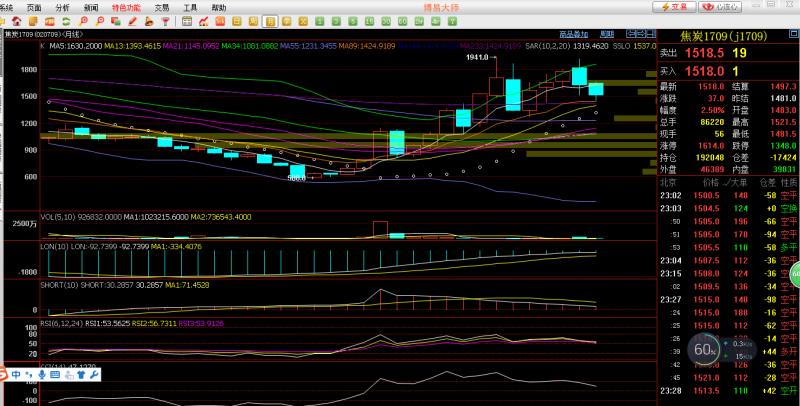Screen dimensions: 800x406
Task: Open the red 特色功能 menu
Action: tap(127, 8)
